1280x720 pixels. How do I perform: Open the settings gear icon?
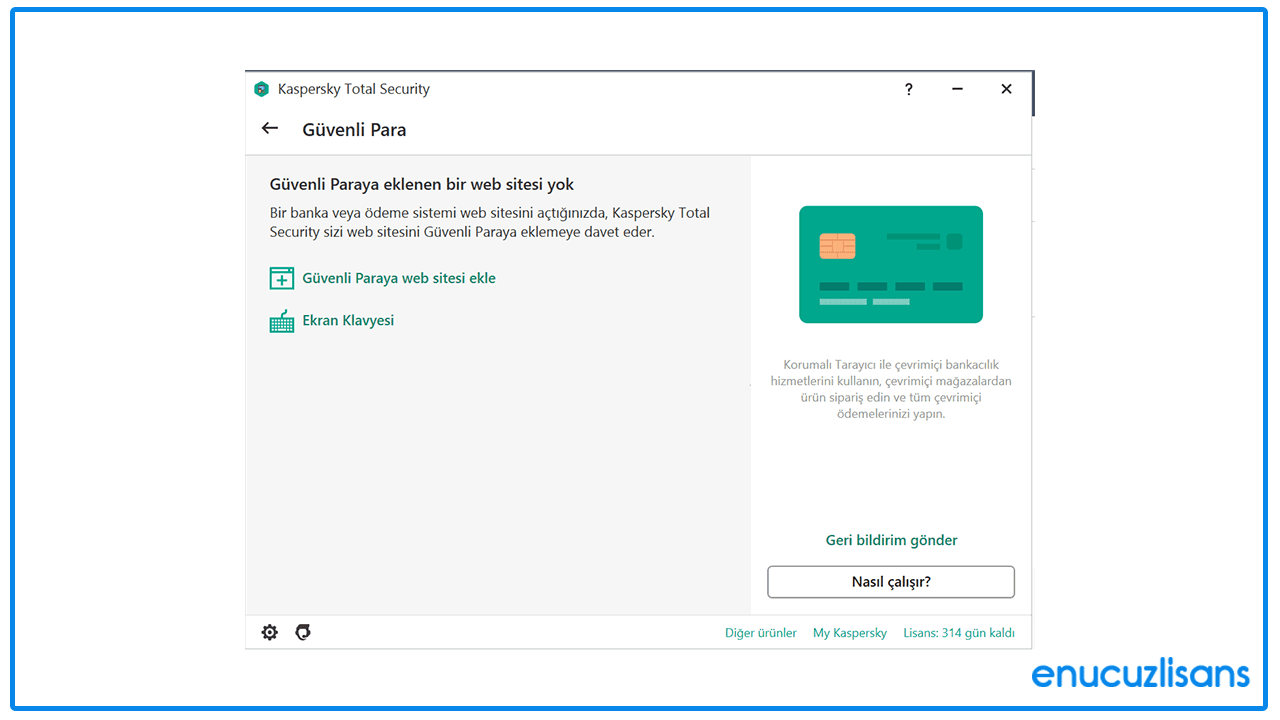[x=269, y=632]
